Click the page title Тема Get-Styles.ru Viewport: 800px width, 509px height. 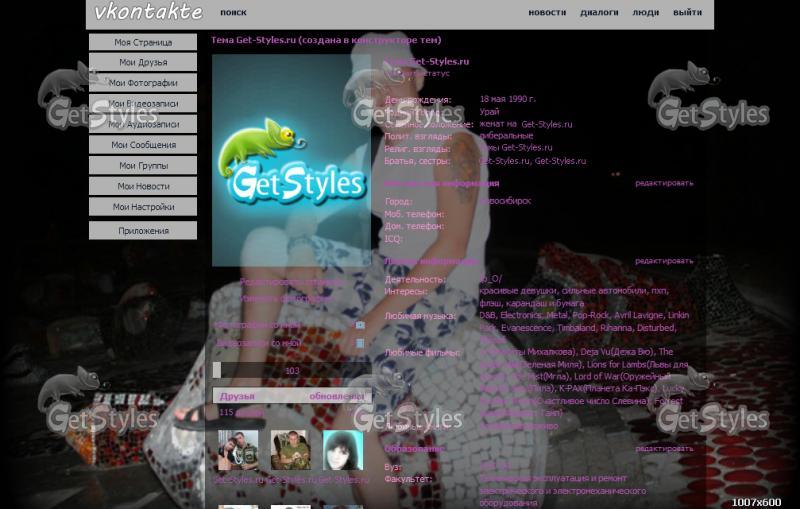coord(326,40)
